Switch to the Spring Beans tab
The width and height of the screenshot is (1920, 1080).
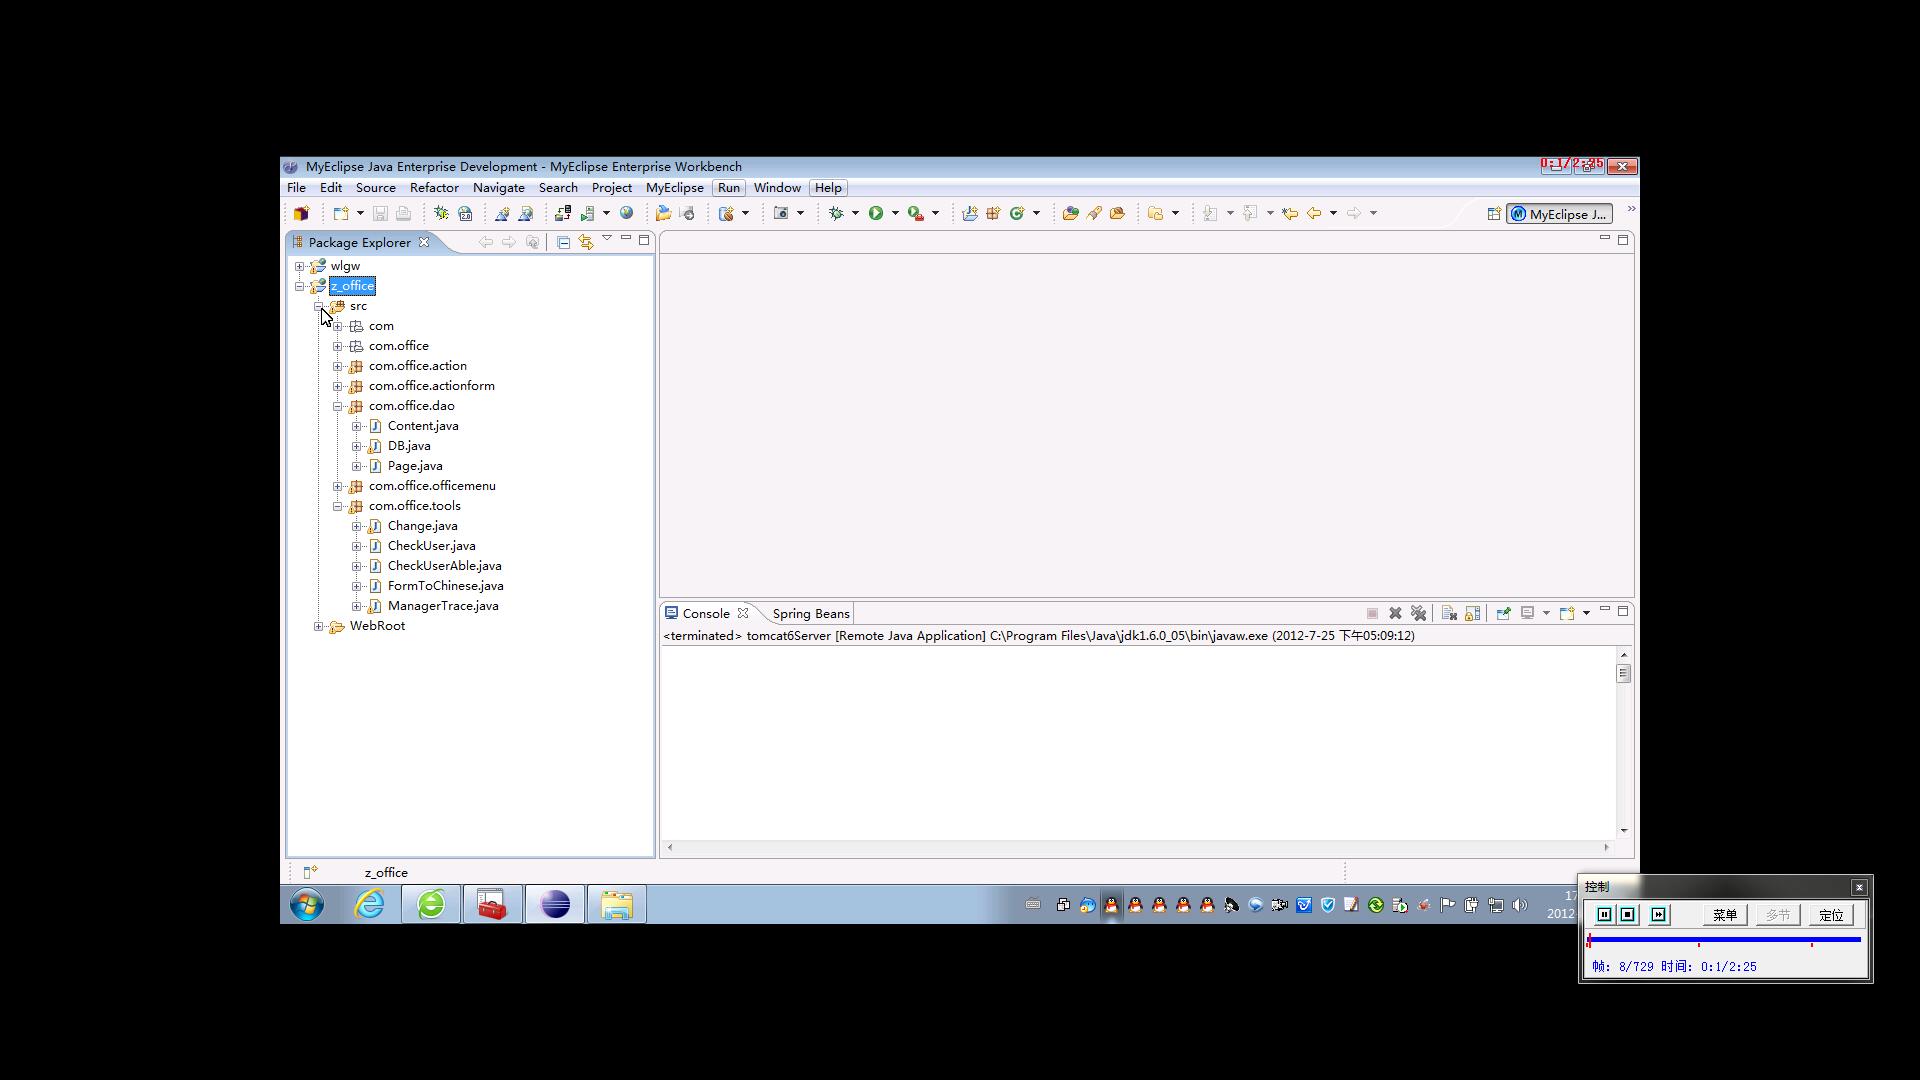click(x=811, y=614)
